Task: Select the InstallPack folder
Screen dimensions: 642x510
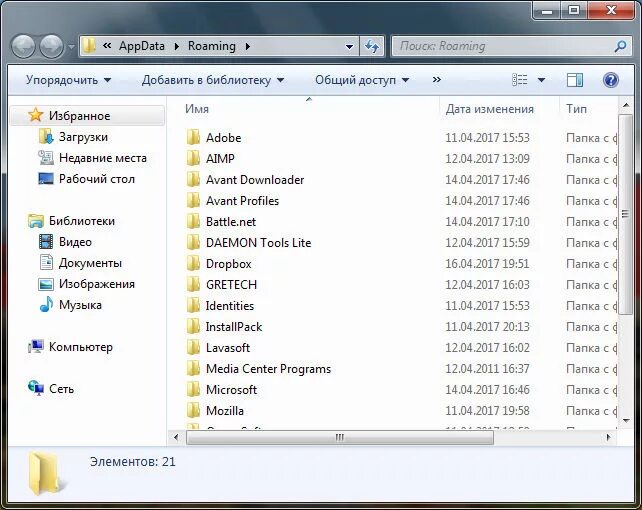Action: [x=234, y=326]
